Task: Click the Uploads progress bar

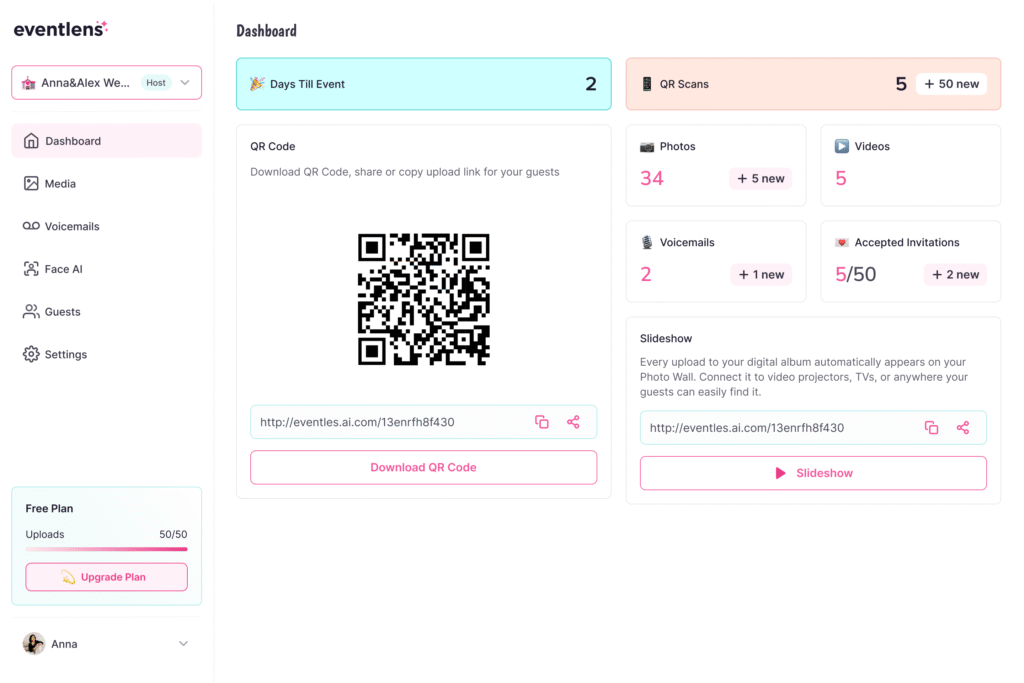Action: (x=106, y=549)
